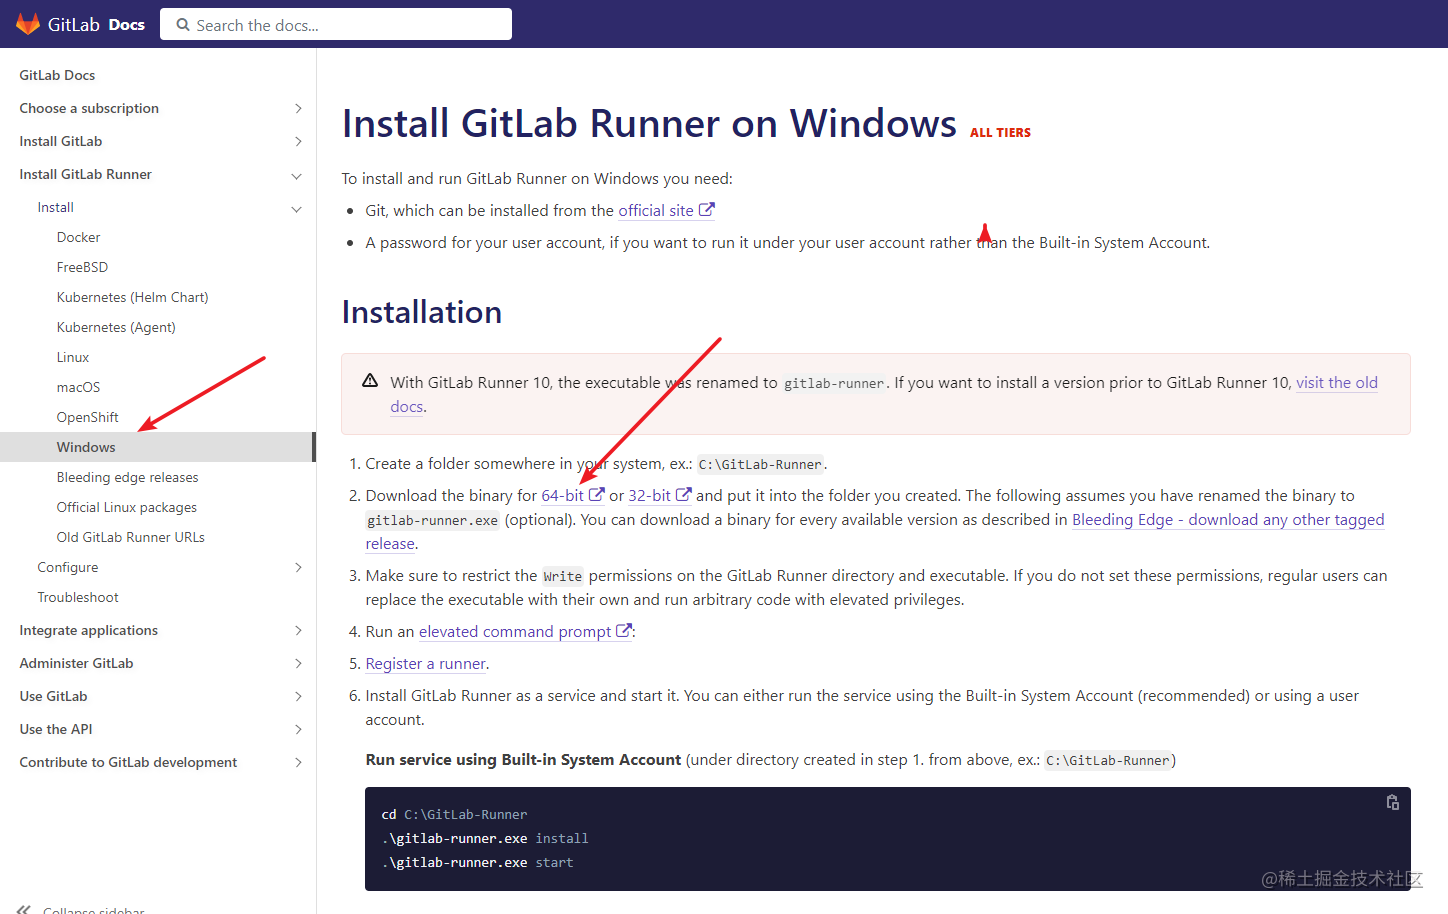The image size is (1448, 914).
Task: Open Kubernetes (Helm Chart) sidebar item
Action: (x=132, y=297)
